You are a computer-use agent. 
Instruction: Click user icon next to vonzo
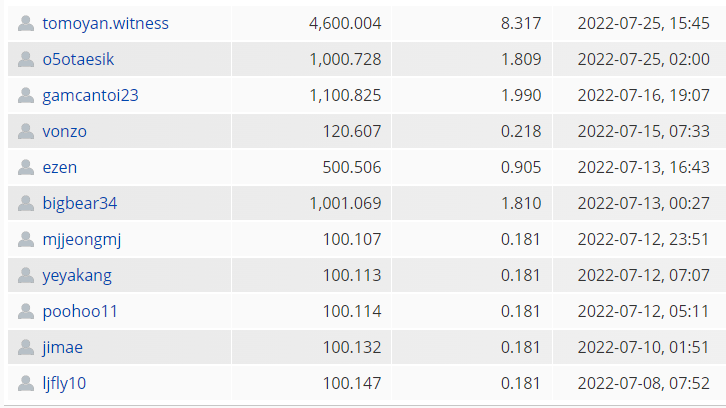click(x=27, y=131)
